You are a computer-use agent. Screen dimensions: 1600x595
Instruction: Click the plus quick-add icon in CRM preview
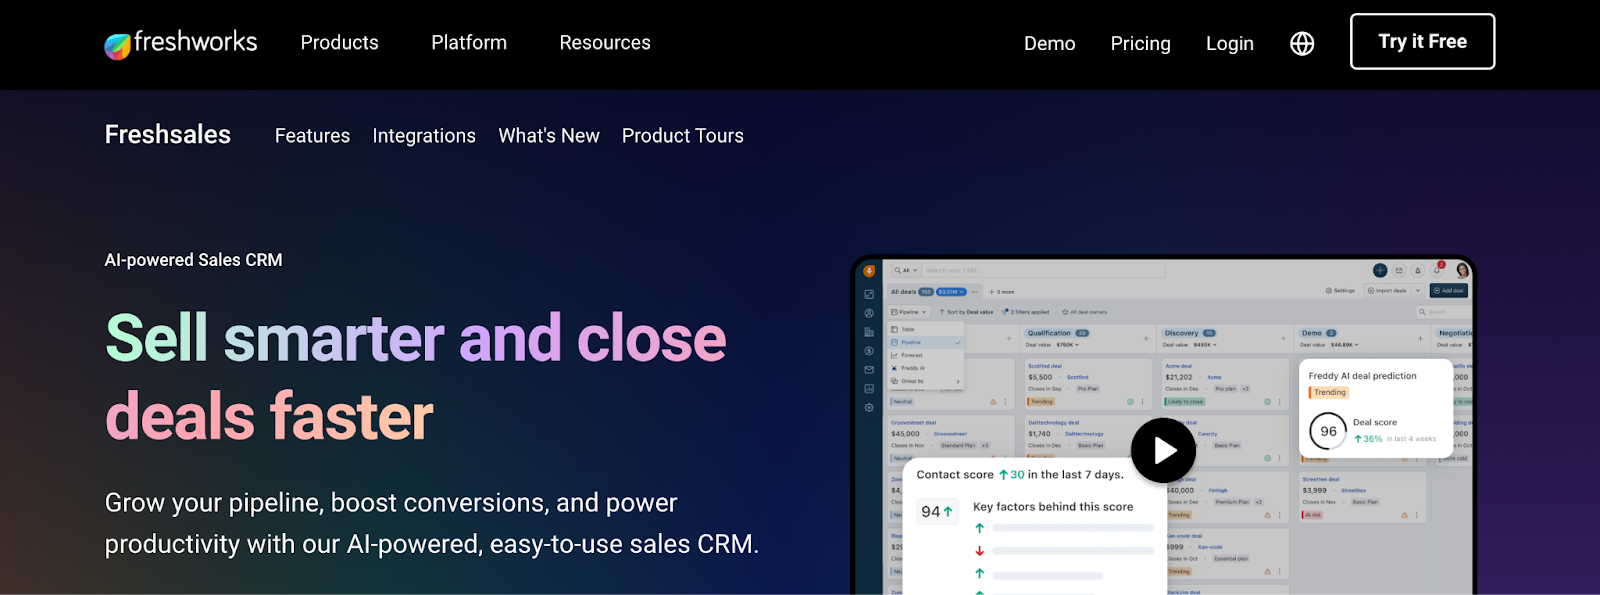[1380, 271]
